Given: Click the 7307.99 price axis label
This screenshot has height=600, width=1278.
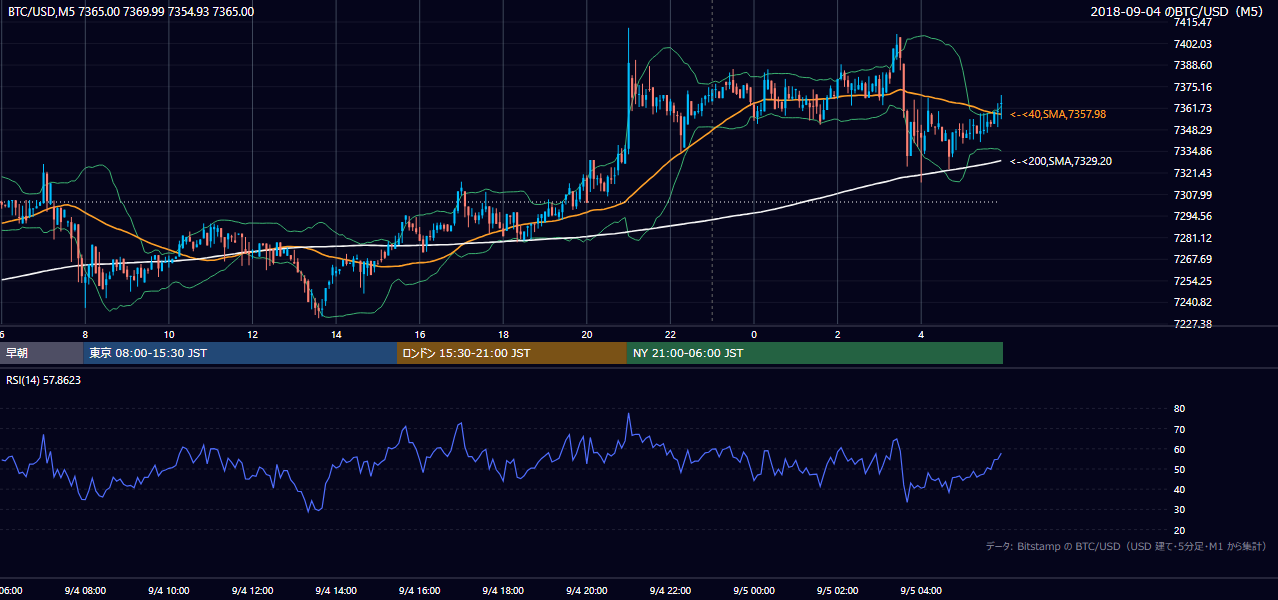Looking at the screenshot, I should (1193, 195).
